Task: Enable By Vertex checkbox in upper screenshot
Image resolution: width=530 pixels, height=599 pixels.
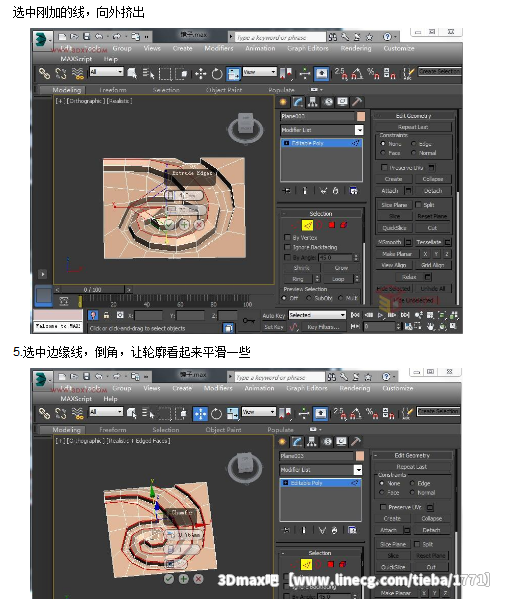Action: tap(287, 237)
